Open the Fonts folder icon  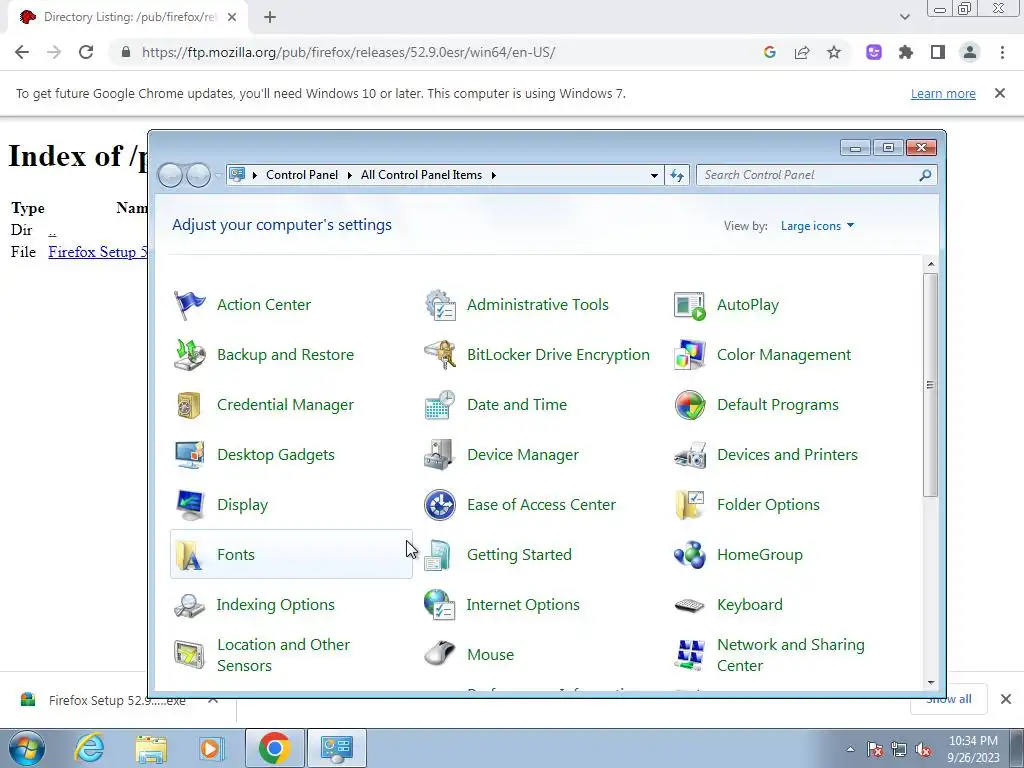[x=189, y=555]
